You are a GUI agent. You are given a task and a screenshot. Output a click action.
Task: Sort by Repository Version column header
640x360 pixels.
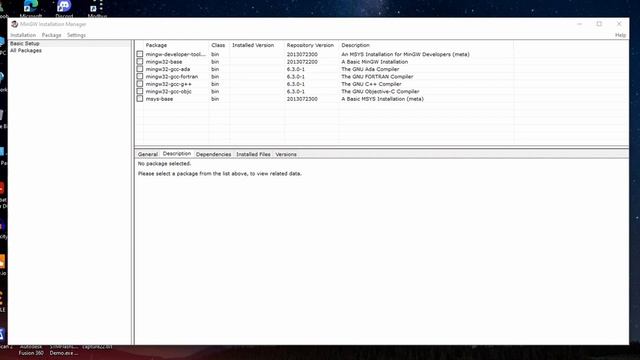311,45
